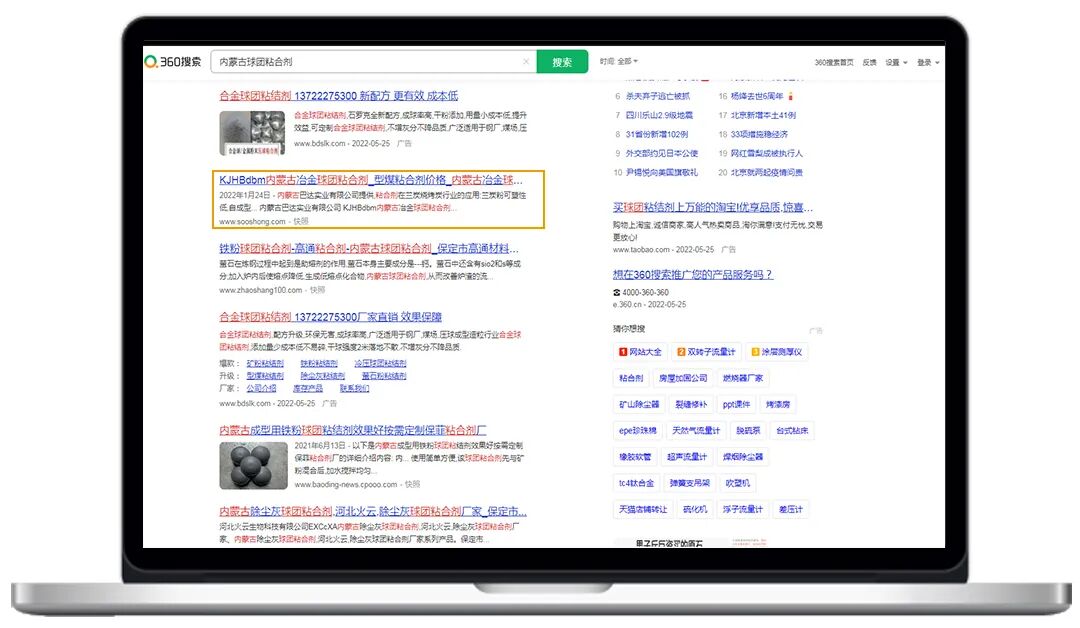Open hot topic 杨绛去世6周年
Image resolution: width=1080 pixels, height=628 pixels.
[757, 96]
